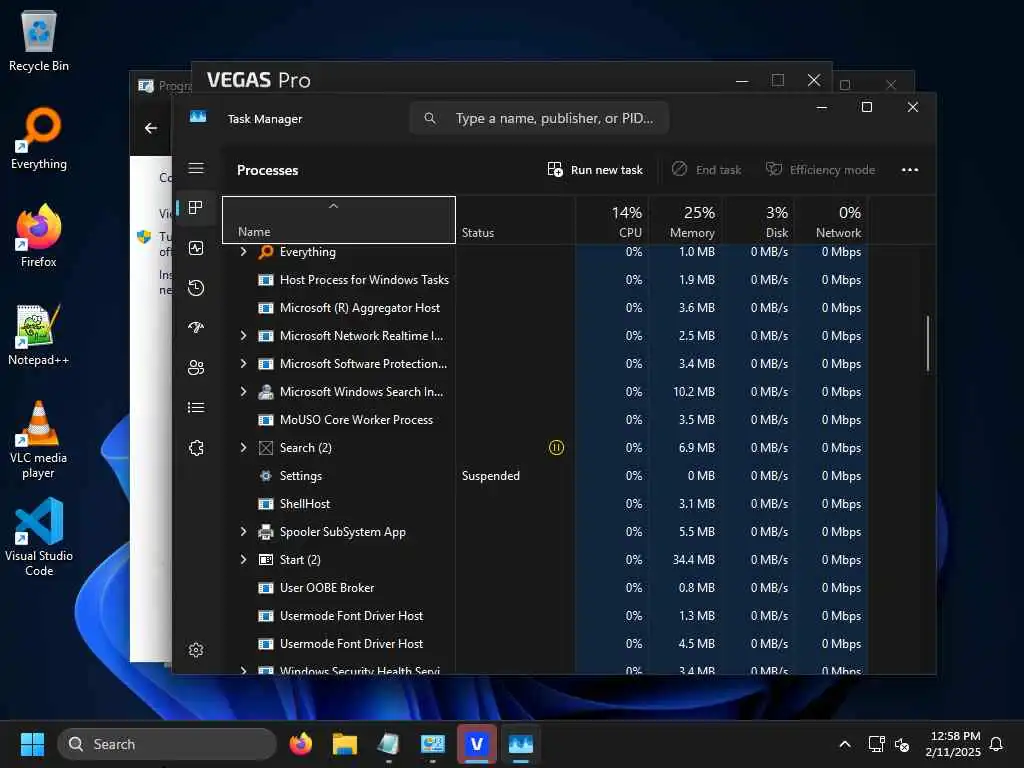Click the Windows Start button
Viewport: 1024px width, 768px height.
32,744
